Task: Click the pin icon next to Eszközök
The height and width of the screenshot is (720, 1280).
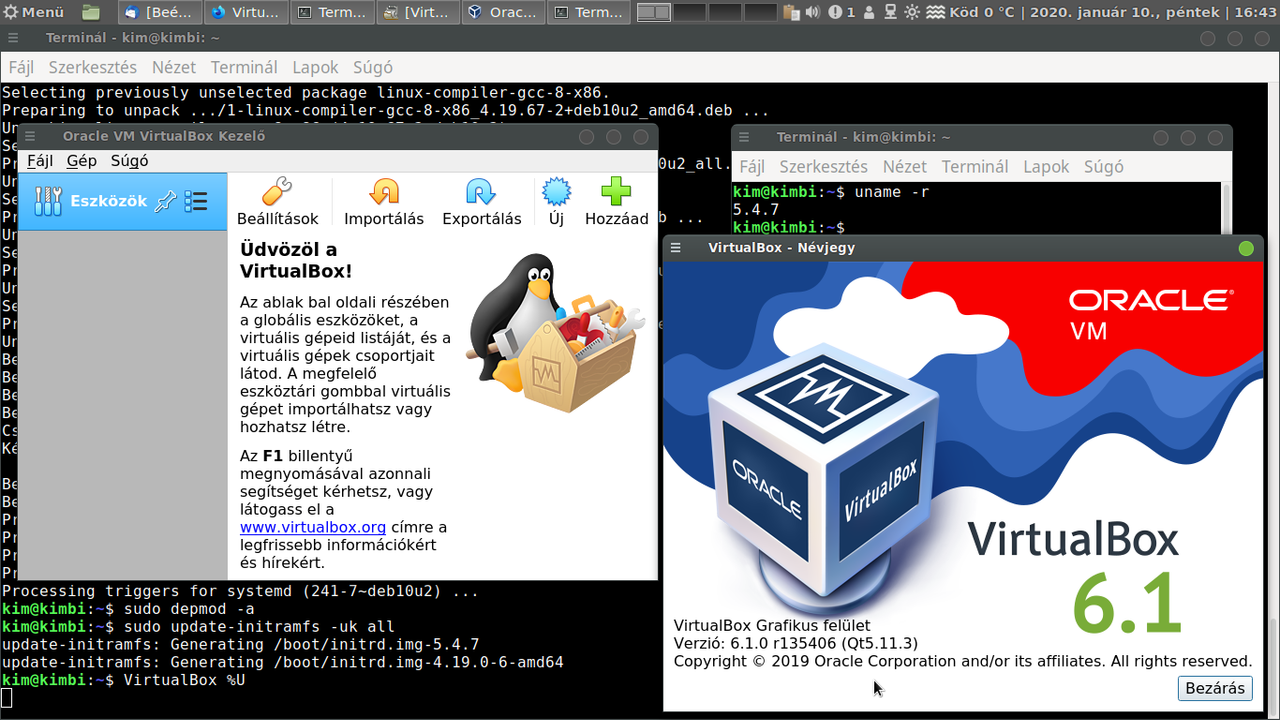Action: (166, 201)
